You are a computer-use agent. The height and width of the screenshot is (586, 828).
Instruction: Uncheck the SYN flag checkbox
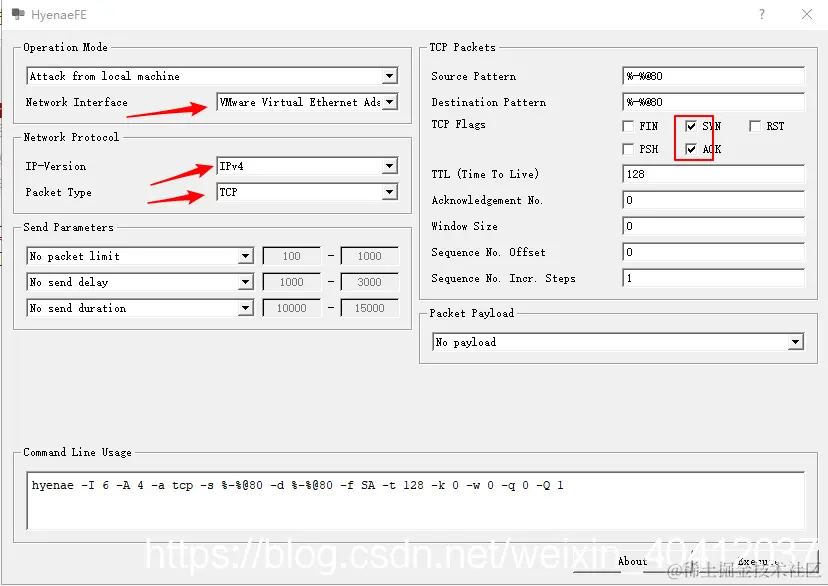click(x=691, y=126)
